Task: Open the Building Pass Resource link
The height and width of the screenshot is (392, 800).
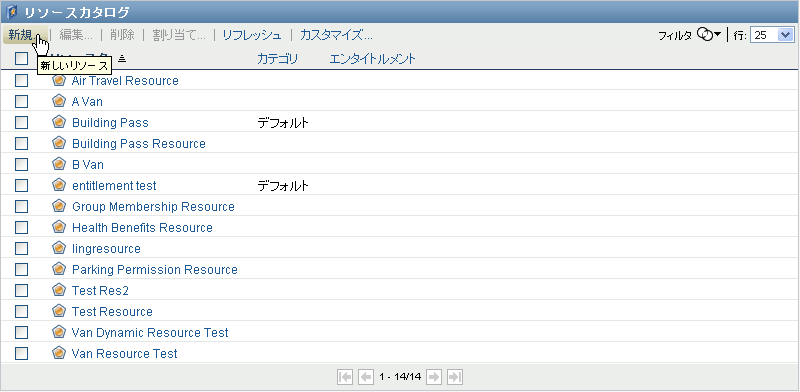Action: click(139, 143)
